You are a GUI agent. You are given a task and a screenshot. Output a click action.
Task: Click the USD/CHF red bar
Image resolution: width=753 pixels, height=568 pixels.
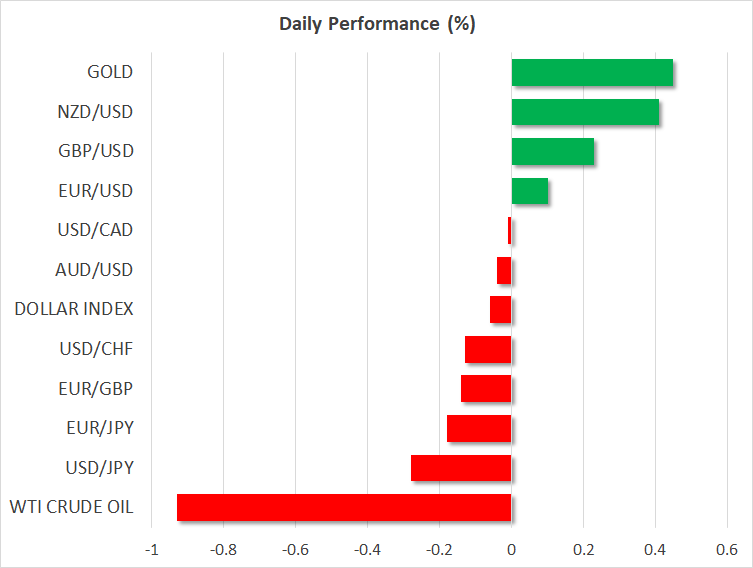(x=488, y=349)
